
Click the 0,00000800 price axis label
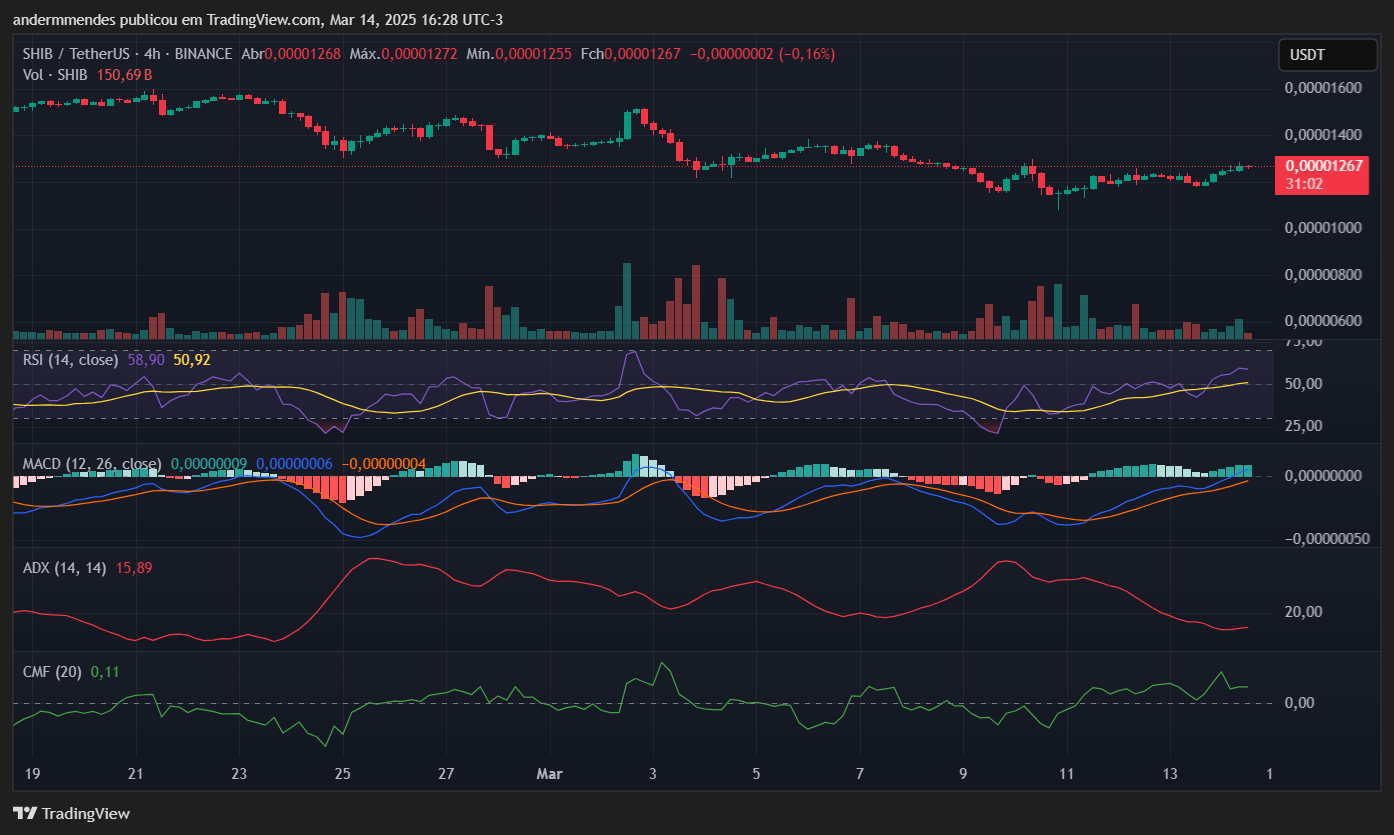(1324, 274)
